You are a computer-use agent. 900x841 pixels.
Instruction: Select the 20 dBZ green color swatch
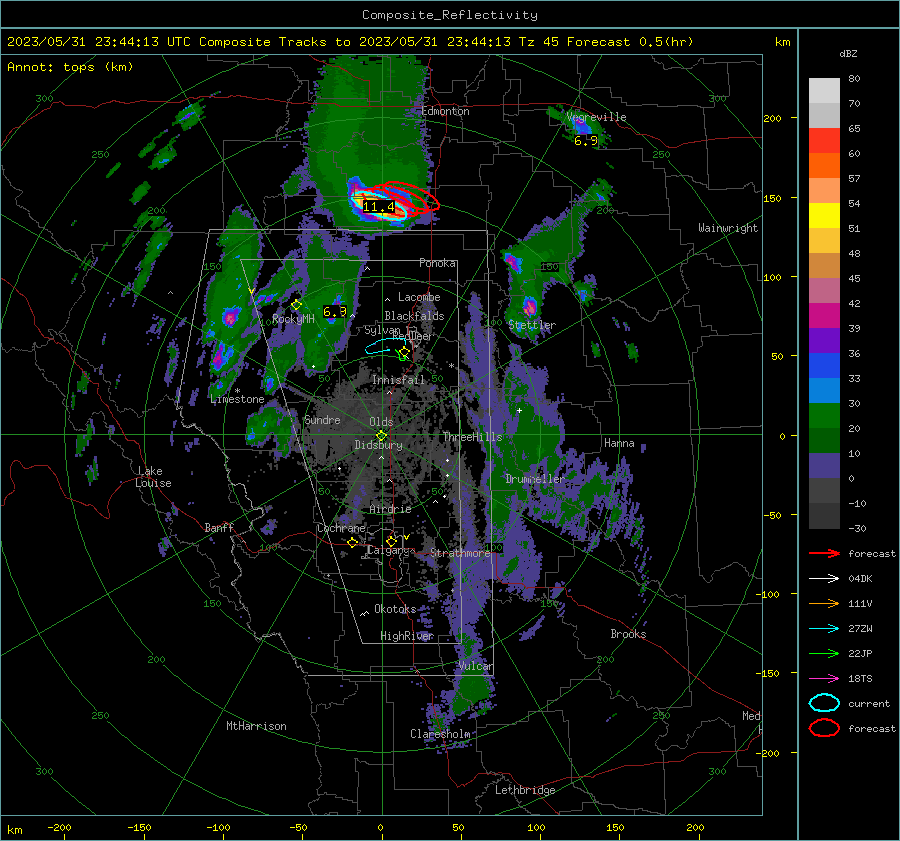point(824,416)
